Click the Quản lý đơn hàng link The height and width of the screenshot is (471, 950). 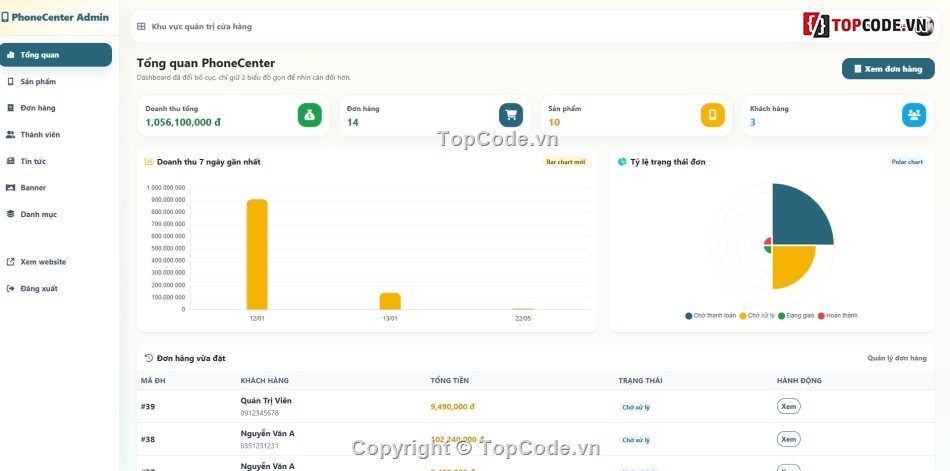point(897,358)
